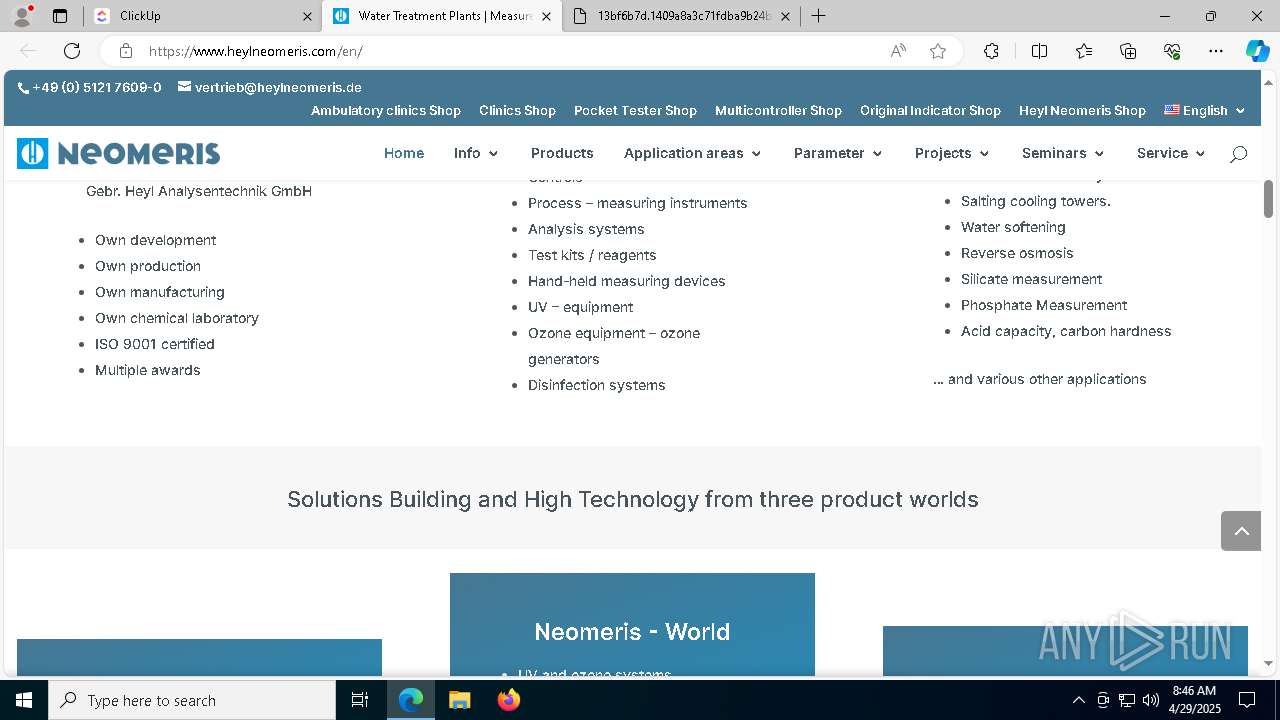Open the notification center icon
This screenshot has height=720, width=1280.
(x=1247, y=700)
